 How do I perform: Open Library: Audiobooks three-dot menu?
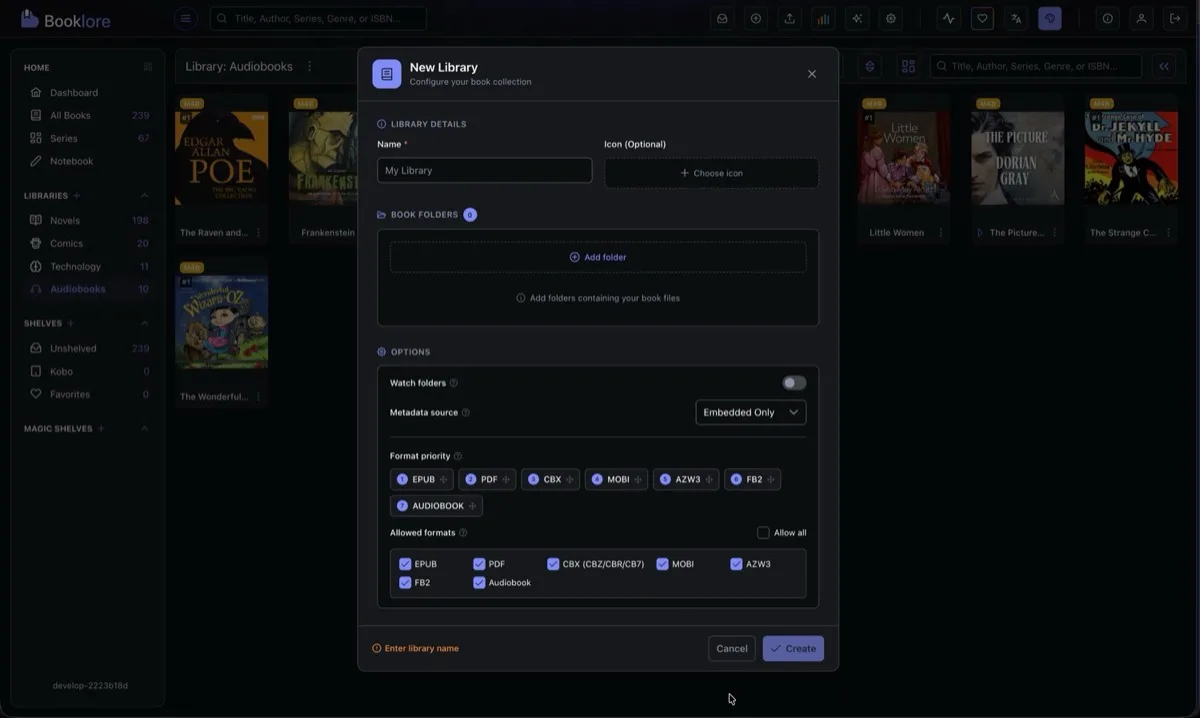point(309,66)
